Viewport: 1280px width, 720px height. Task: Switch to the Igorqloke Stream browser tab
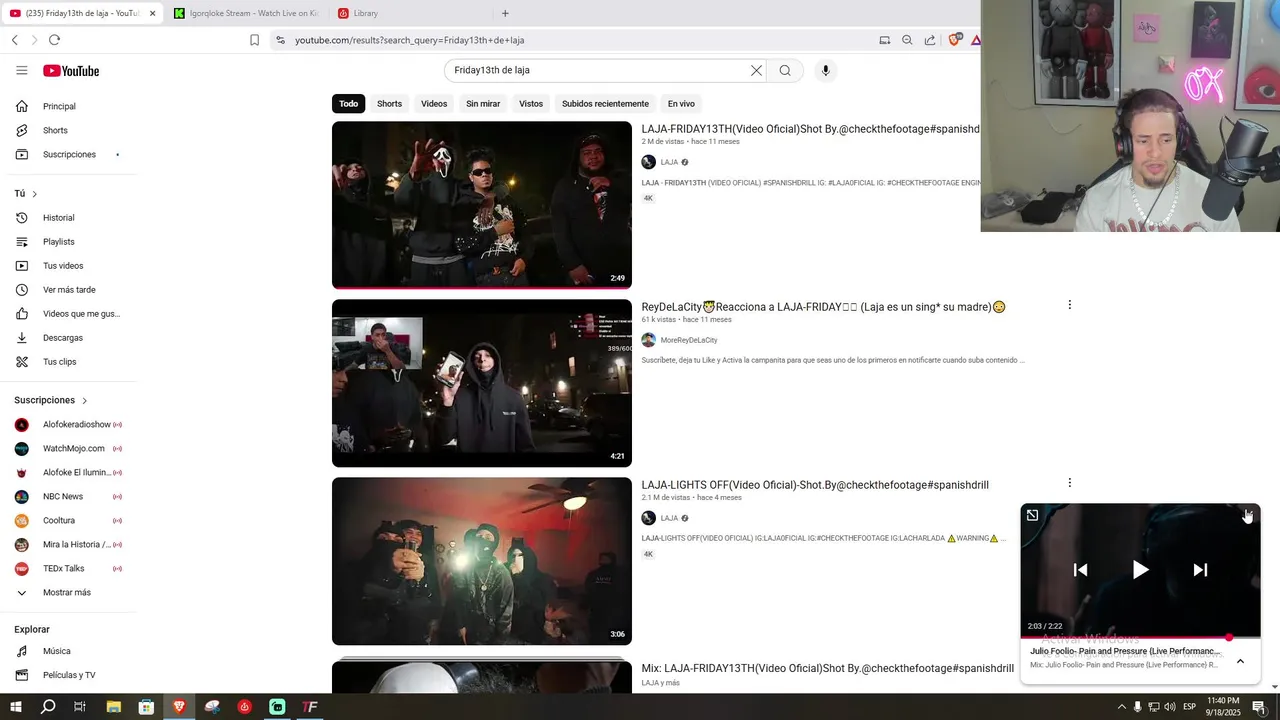pos(246,13)
